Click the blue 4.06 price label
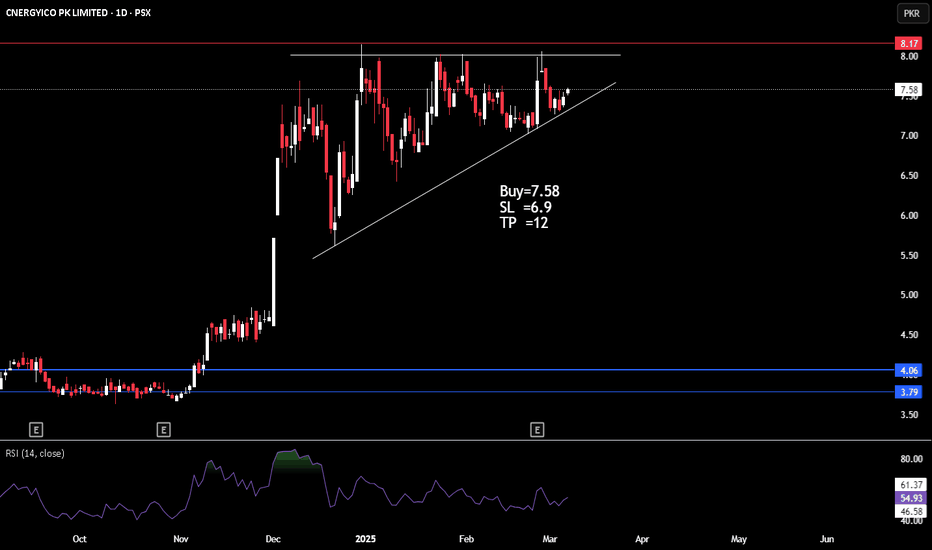This screenshot has height=550, width=932. point(909,370)
